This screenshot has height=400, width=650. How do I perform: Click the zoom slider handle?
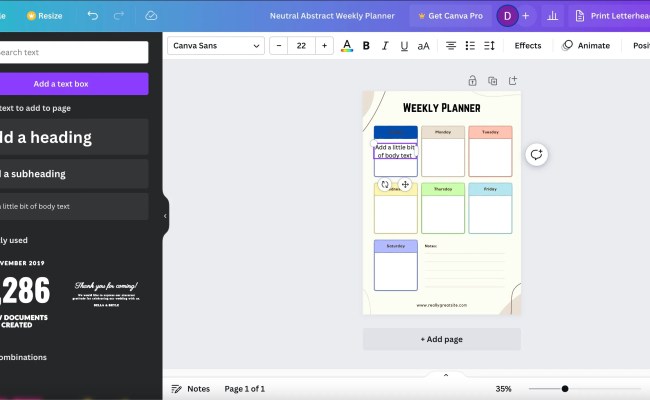click(565, 389)
